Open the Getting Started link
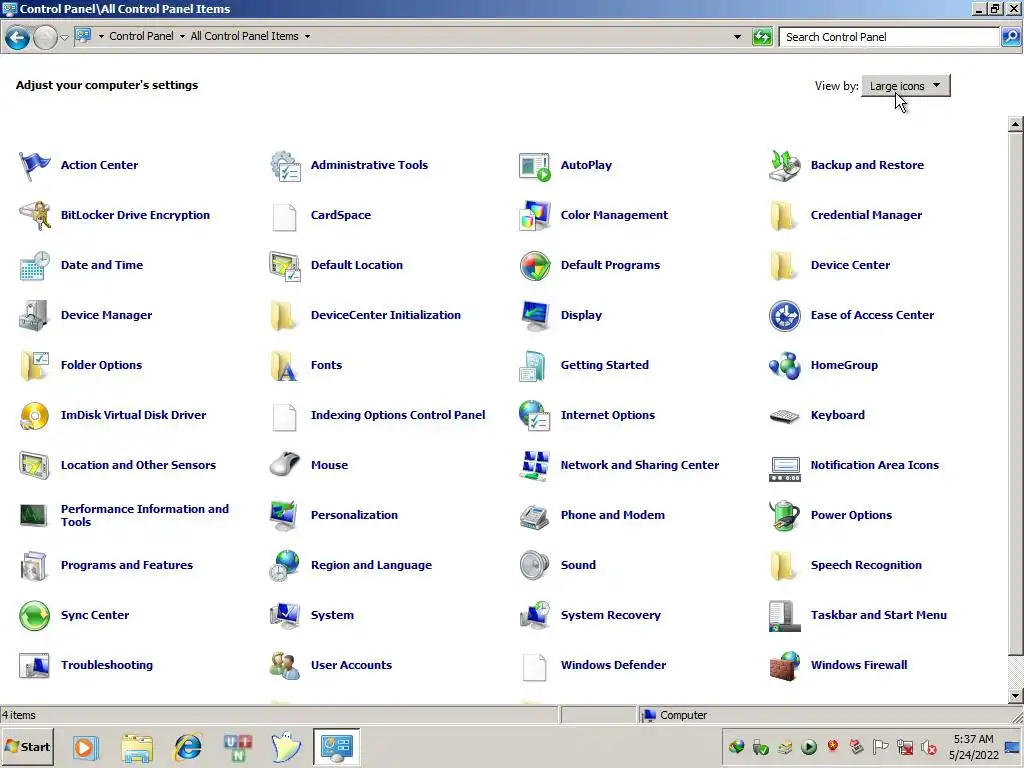 tap(604, 365)
